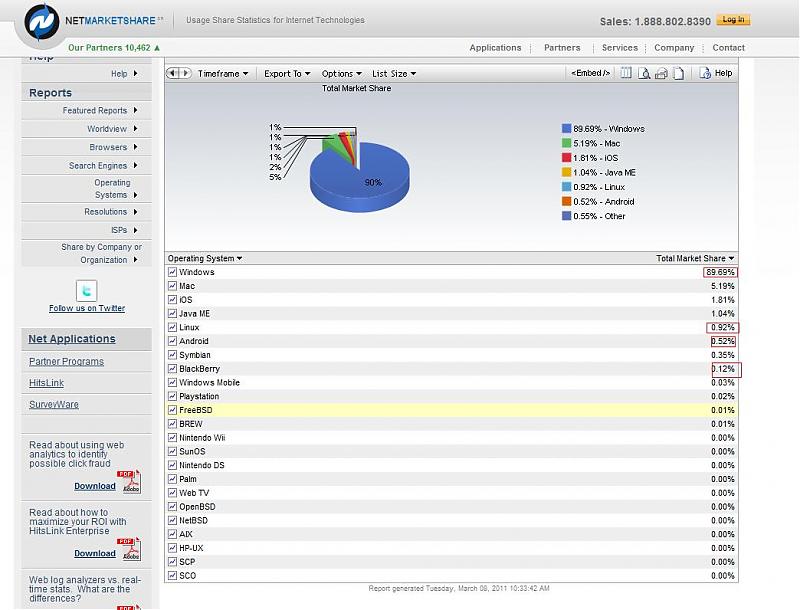Image resolution: width=800 pixels, height=610 pixels.
Task: Toggle the Nintendo Wii row checkbox
Action: tap(172, 438)
